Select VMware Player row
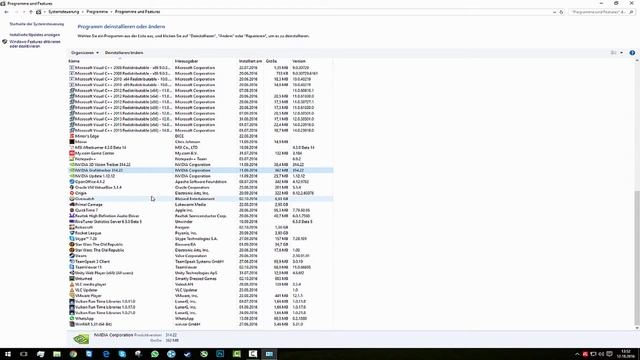 (200, 296)
